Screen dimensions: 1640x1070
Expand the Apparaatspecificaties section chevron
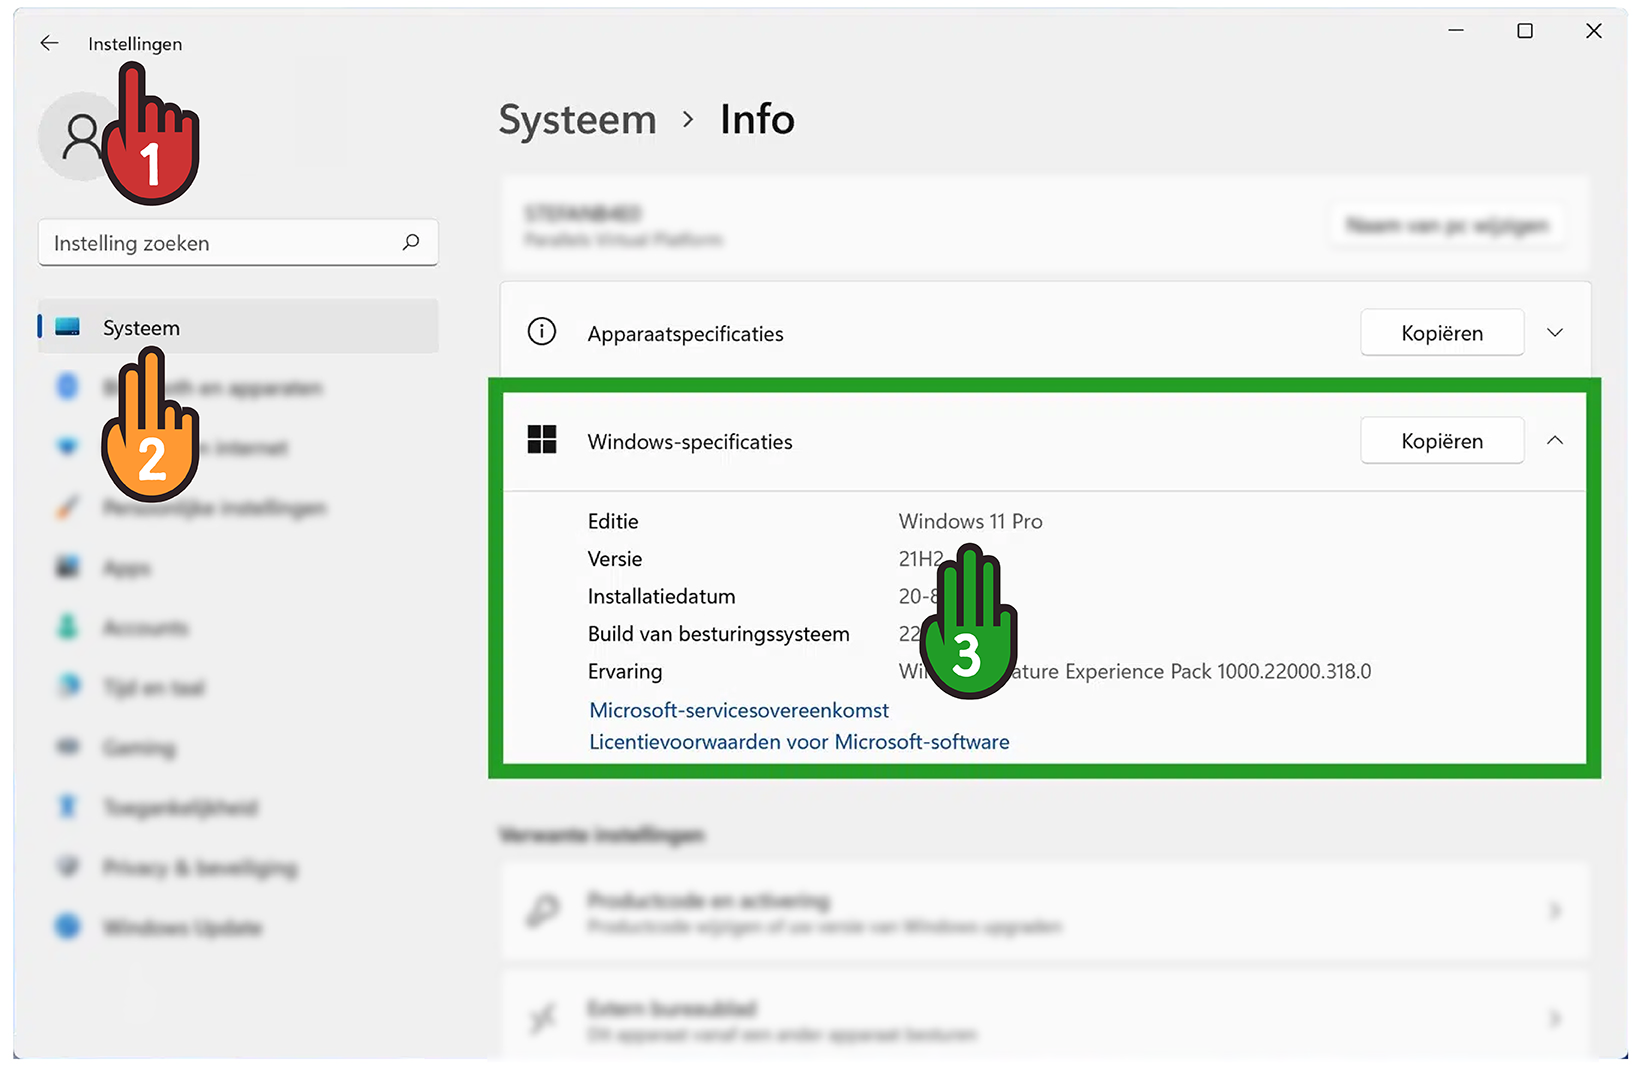click(1554, 332)
